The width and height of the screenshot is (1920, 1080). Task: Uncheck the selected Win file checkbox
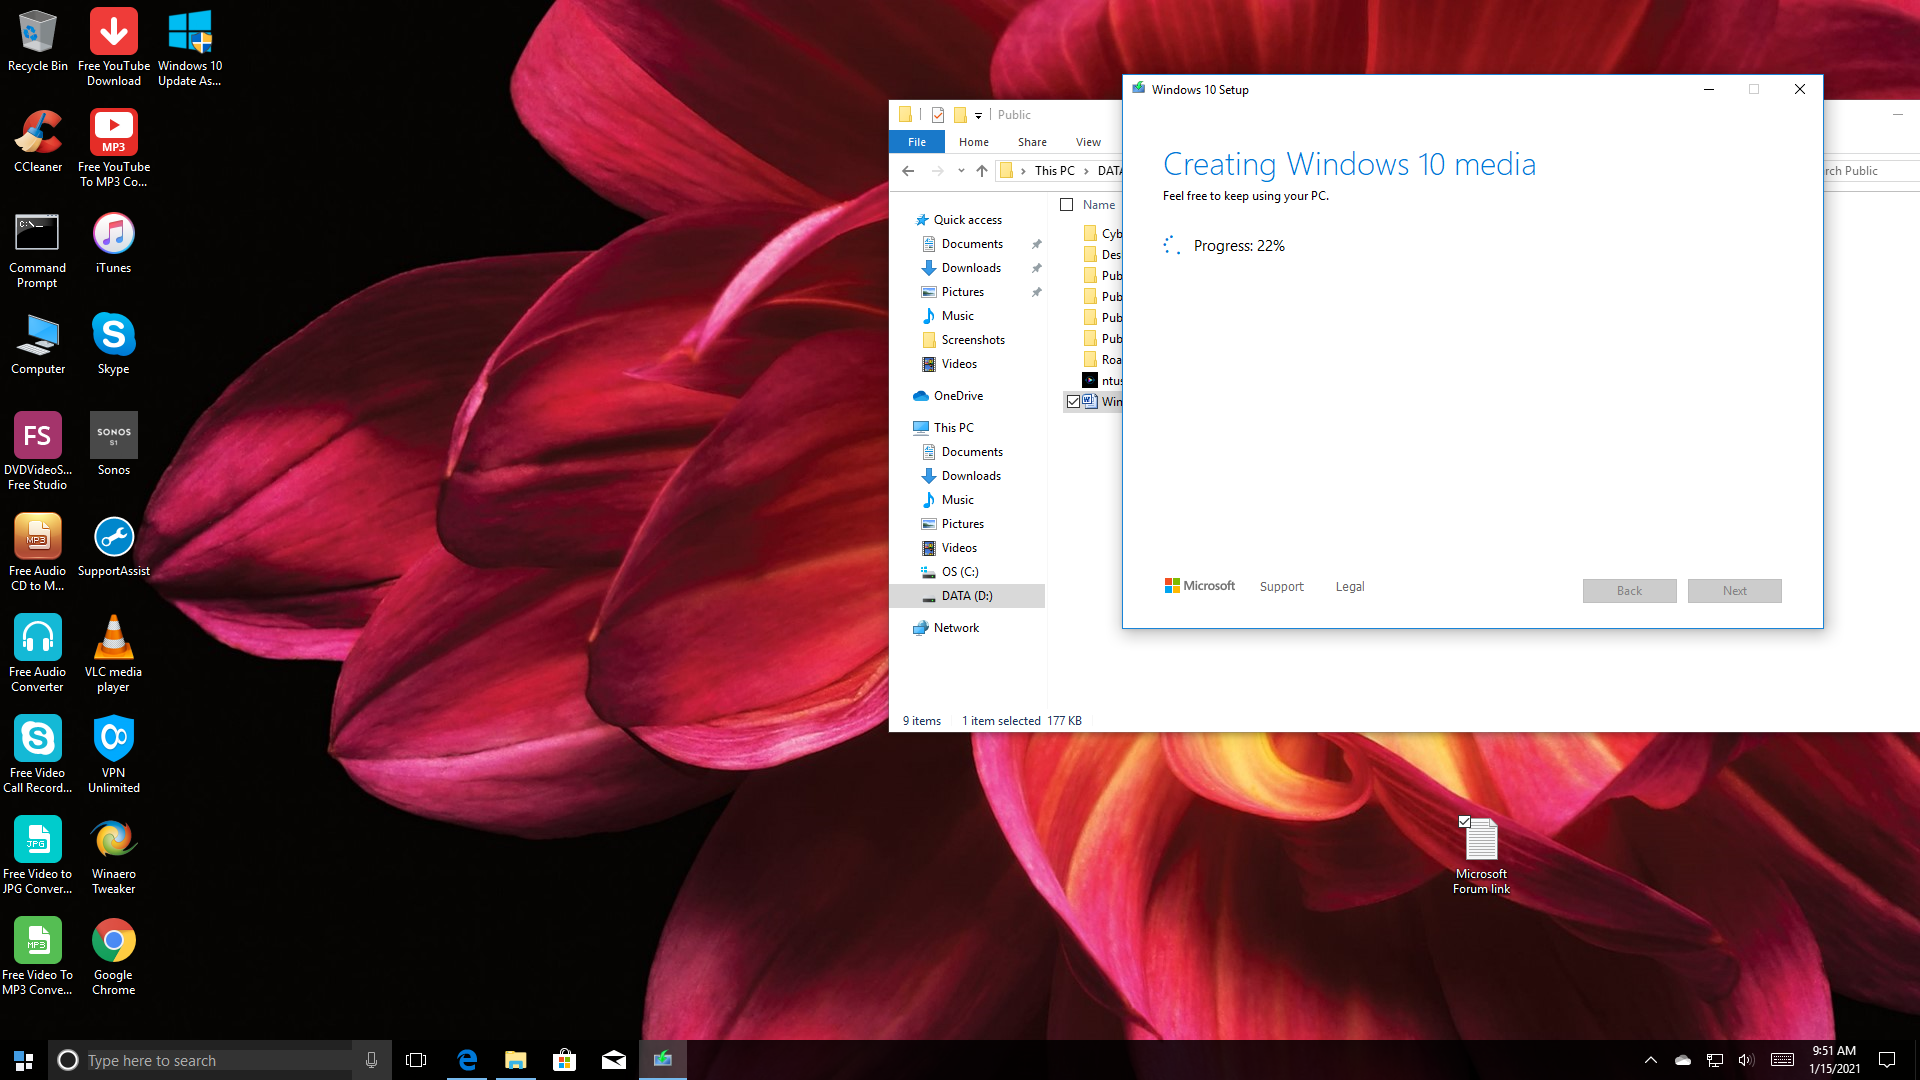1073,402
